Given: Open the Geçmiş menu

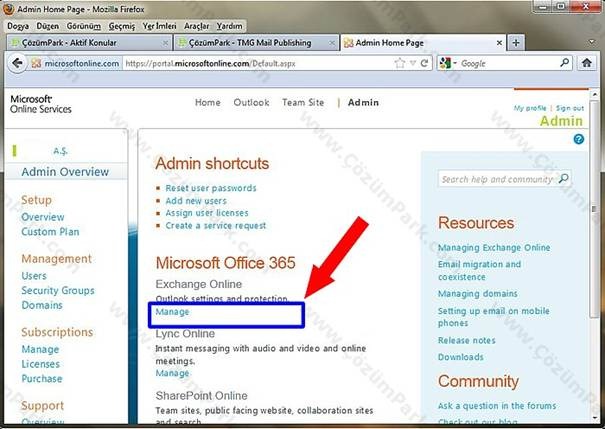Looking at the screenshot, I should point(122,26).
